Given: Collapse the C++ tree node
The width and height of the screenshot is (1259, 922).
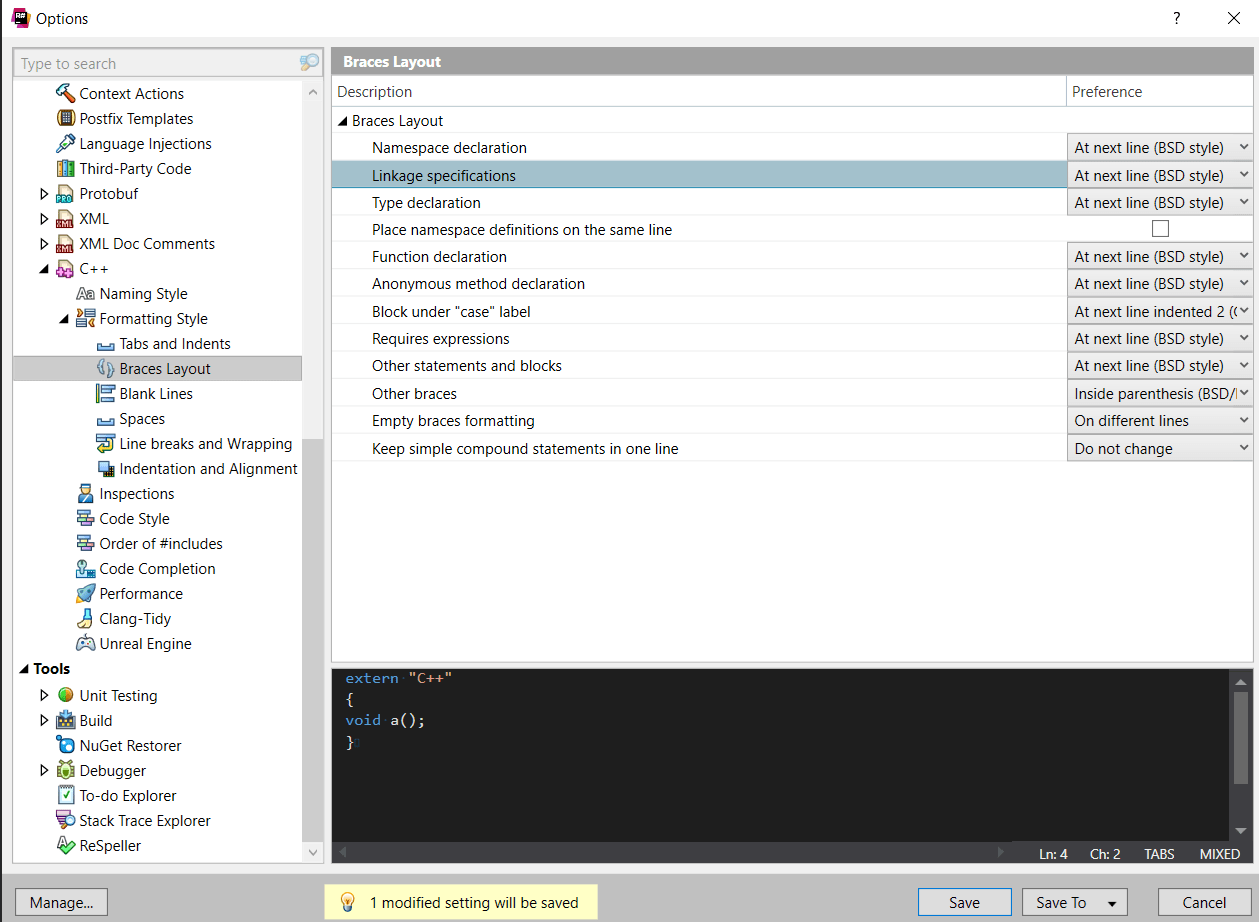Looking at the screenshot, I should pyautogui.click(x=44, y=269).
